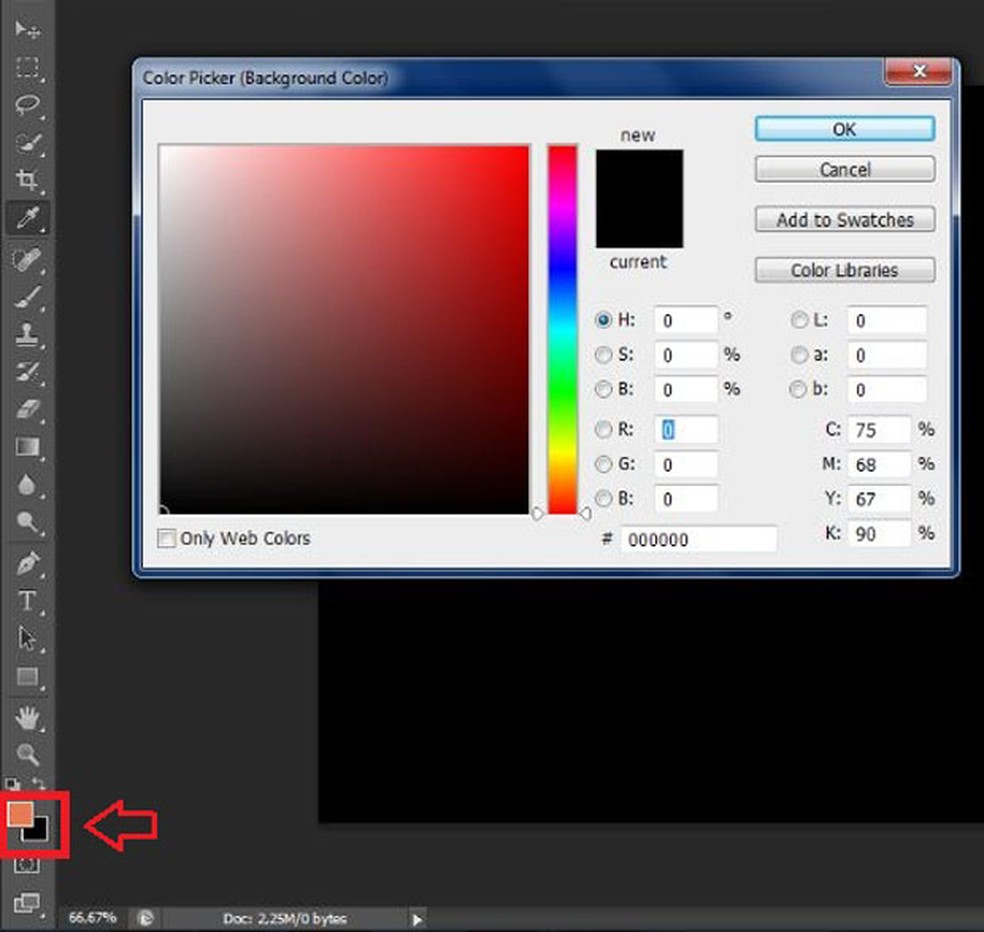This screenshot has height=932, width=984.
Task: Click inside the red color field
Action: (344, 329)
